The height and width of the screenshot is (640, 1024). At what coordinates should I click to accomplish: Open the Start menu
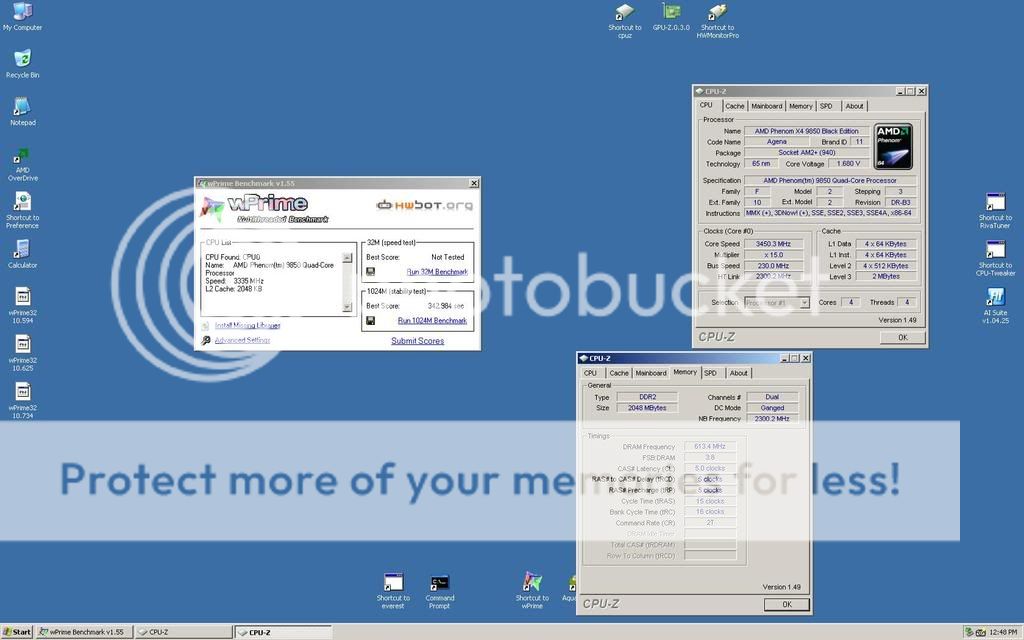point(17,632)
